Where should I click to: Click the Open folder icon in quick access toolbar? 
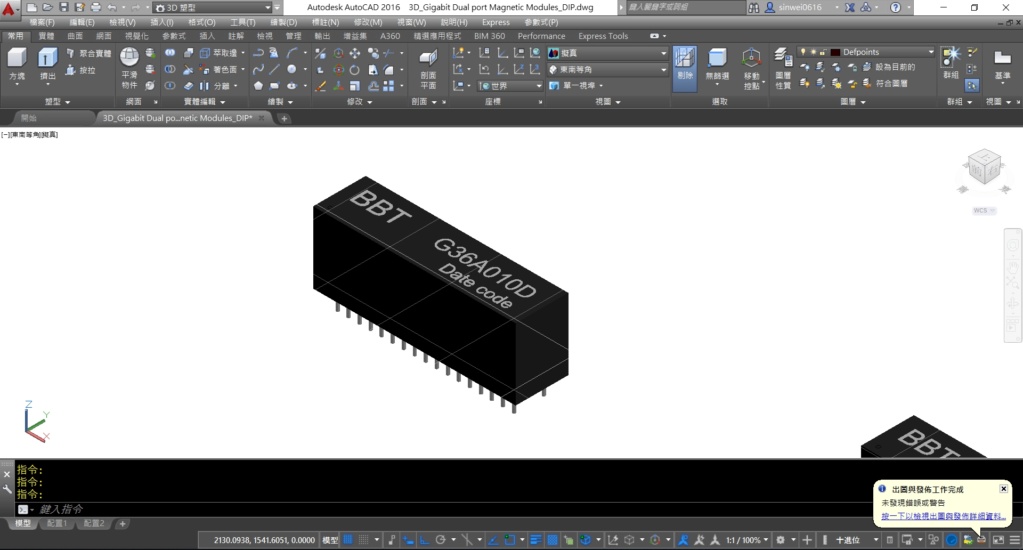(x=47, y=7)
